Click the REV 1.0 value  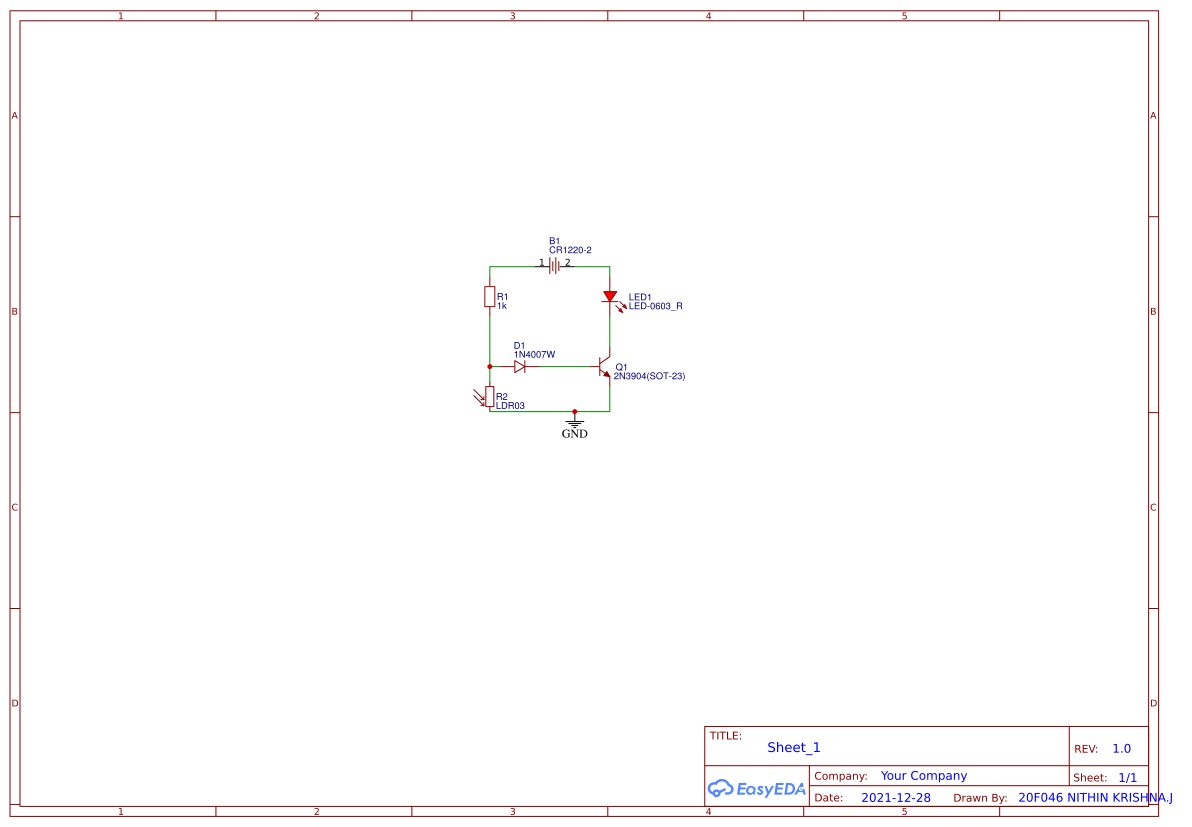(x=1123, y=748)
